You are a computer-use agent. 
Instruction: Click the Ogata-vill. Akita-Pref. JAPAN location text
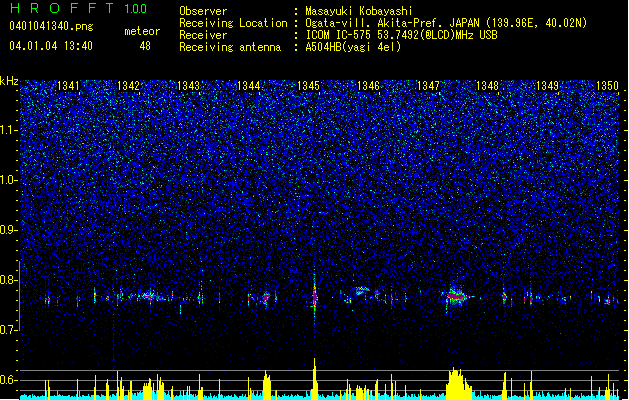[446, 23]
